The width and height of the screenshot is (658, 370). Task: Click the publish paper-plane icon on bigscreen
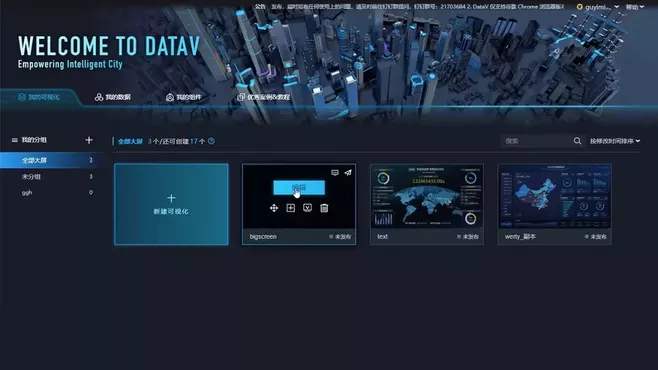pyautogui.click(x=348, y=172)
